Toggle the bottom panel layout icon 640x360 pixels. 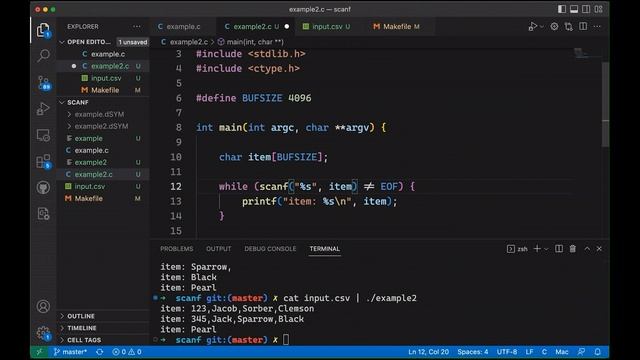[x=574, y=9]
